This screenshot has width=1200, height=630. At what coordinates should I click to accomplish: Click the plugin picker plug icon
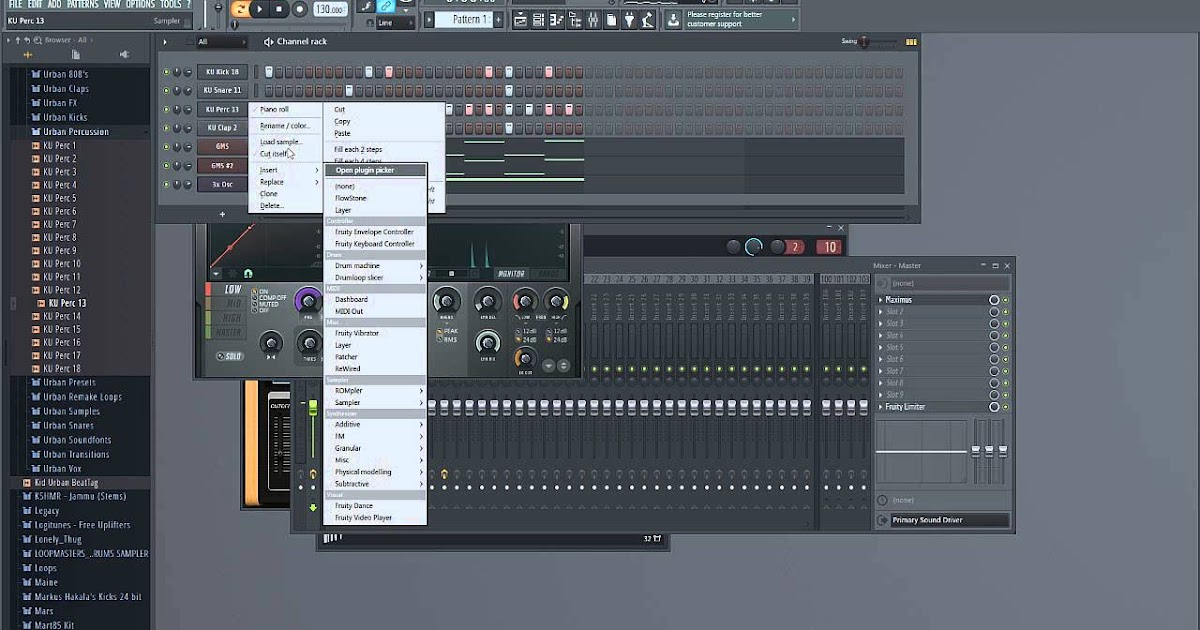(628, 20)
